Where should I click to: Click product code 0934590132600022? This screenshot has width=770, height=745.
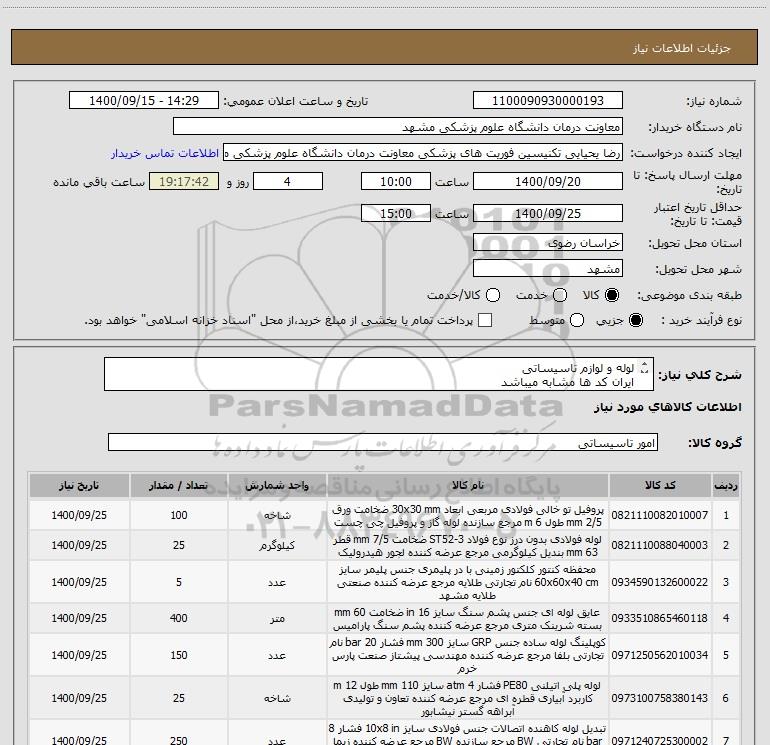coord(660,582)
